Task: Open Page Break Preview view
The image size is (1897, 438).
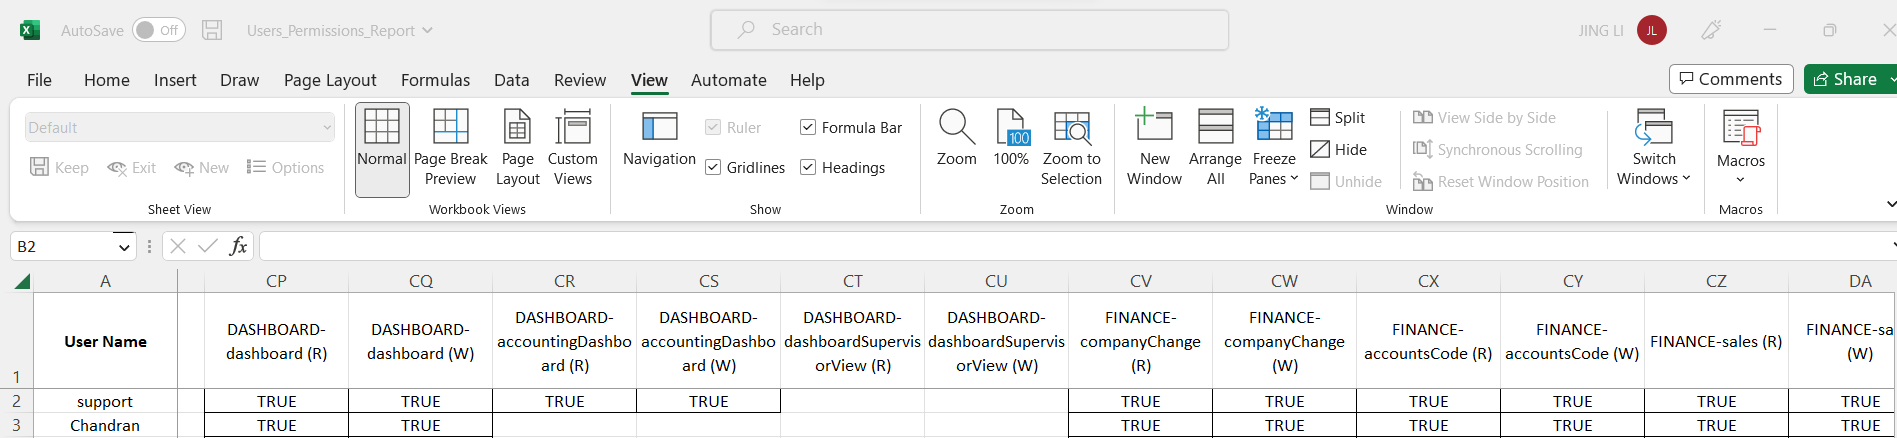Action: click(x=450, y=148)
